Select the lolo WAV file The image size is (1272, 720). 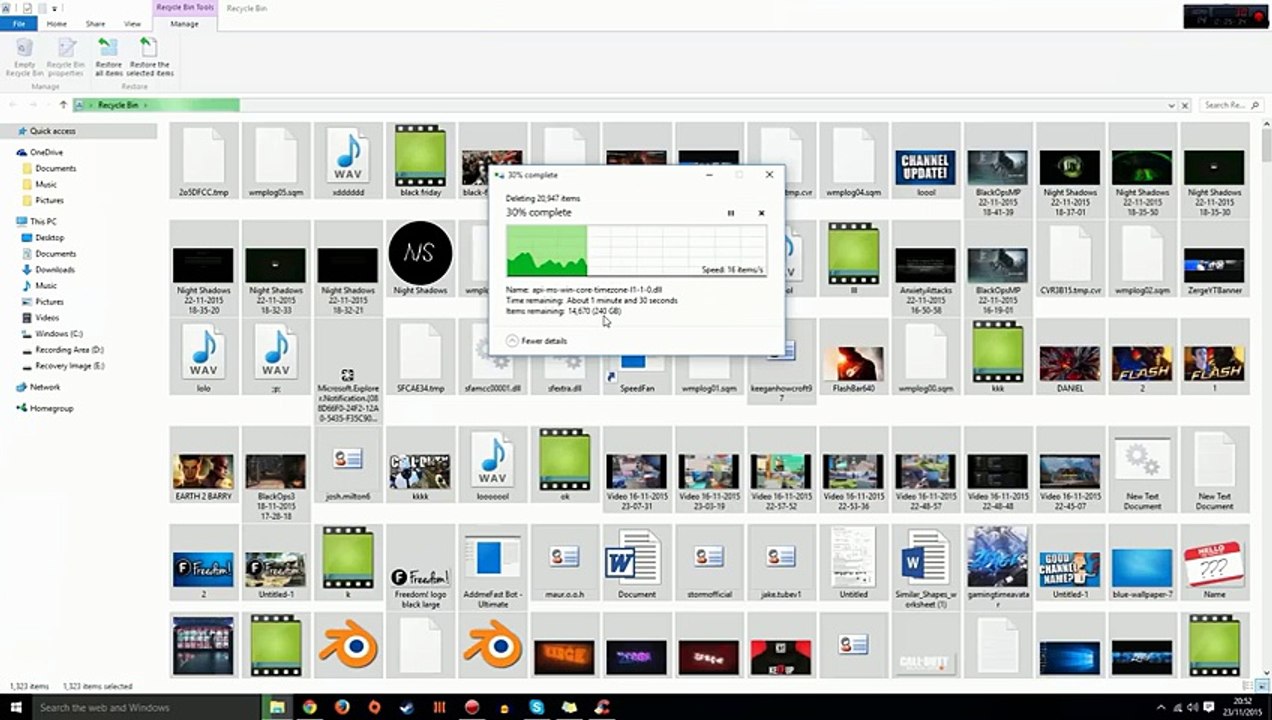pos(204,356)
